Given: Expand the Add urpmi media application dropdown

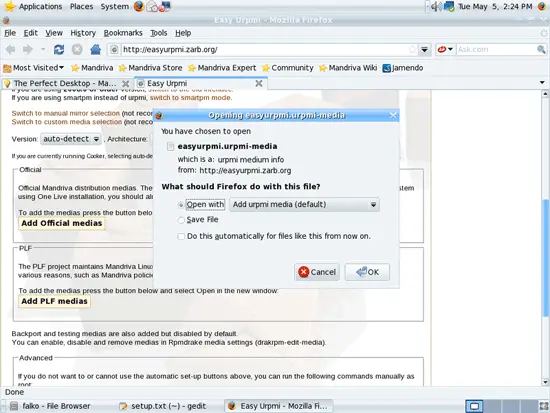Looking at the screenshot, I should pos(304,204).
